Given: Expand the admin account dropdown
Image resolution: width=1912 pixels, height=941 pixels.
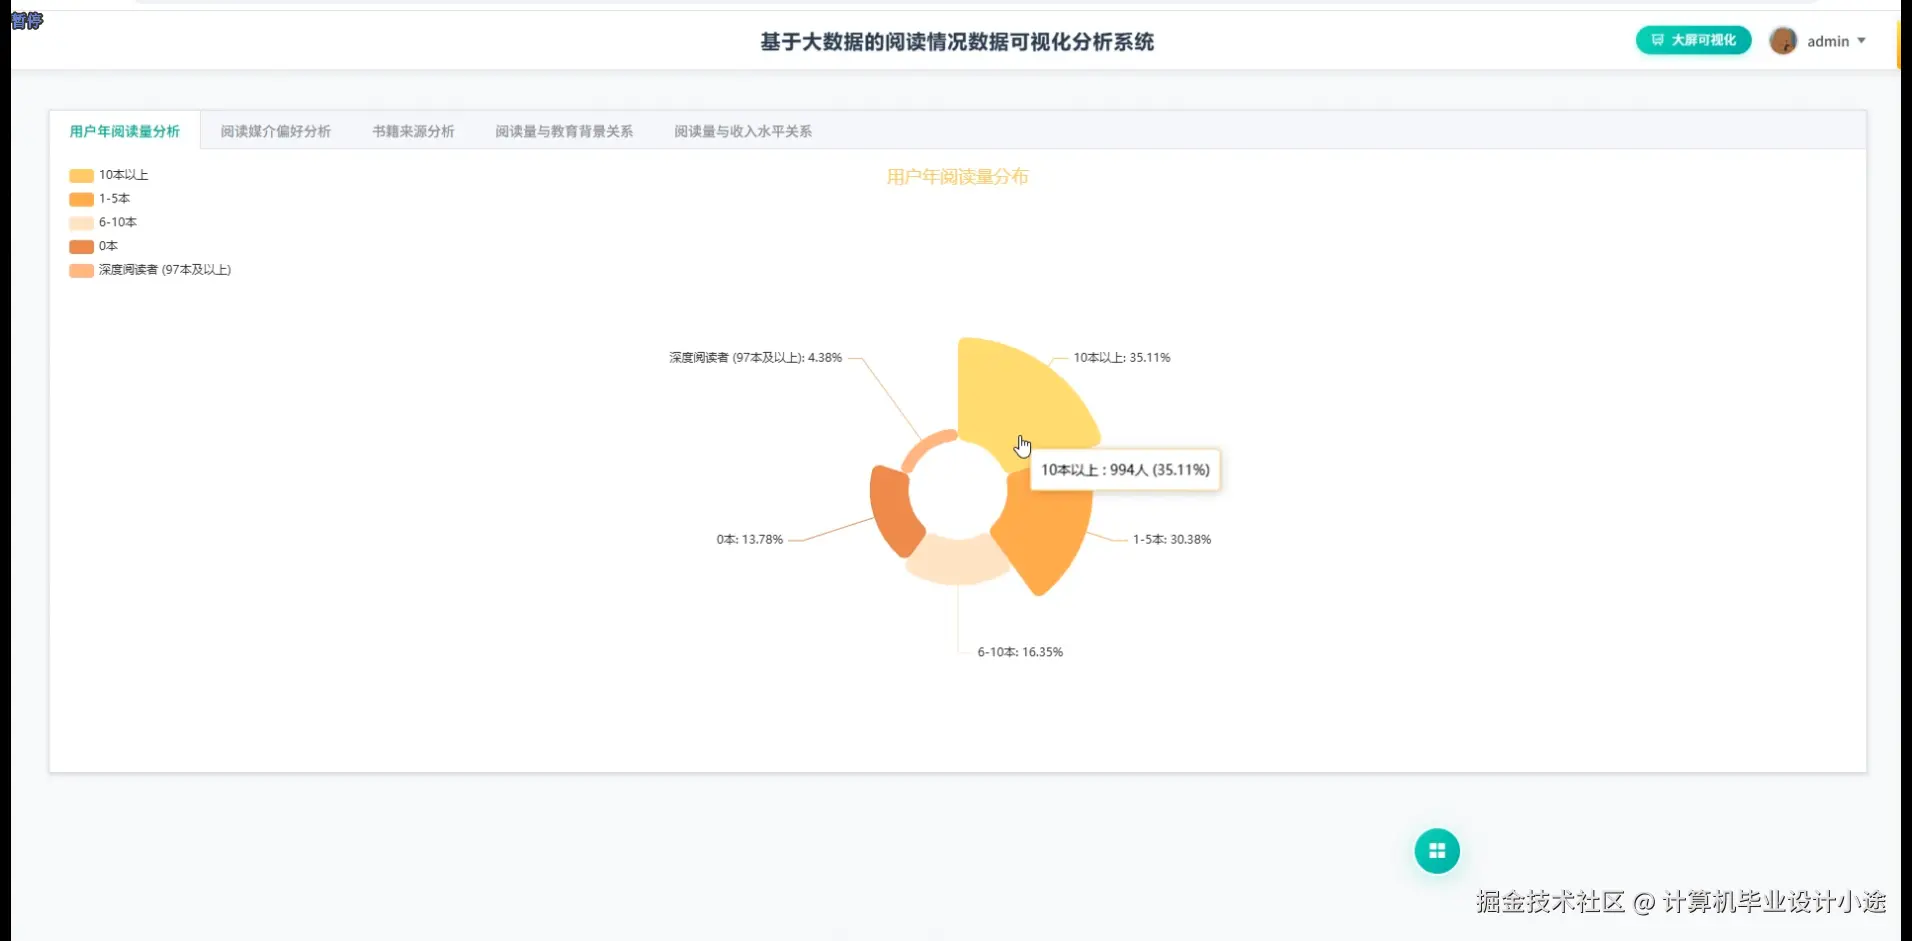Looking at the screenshot, I should (1862, 41).
